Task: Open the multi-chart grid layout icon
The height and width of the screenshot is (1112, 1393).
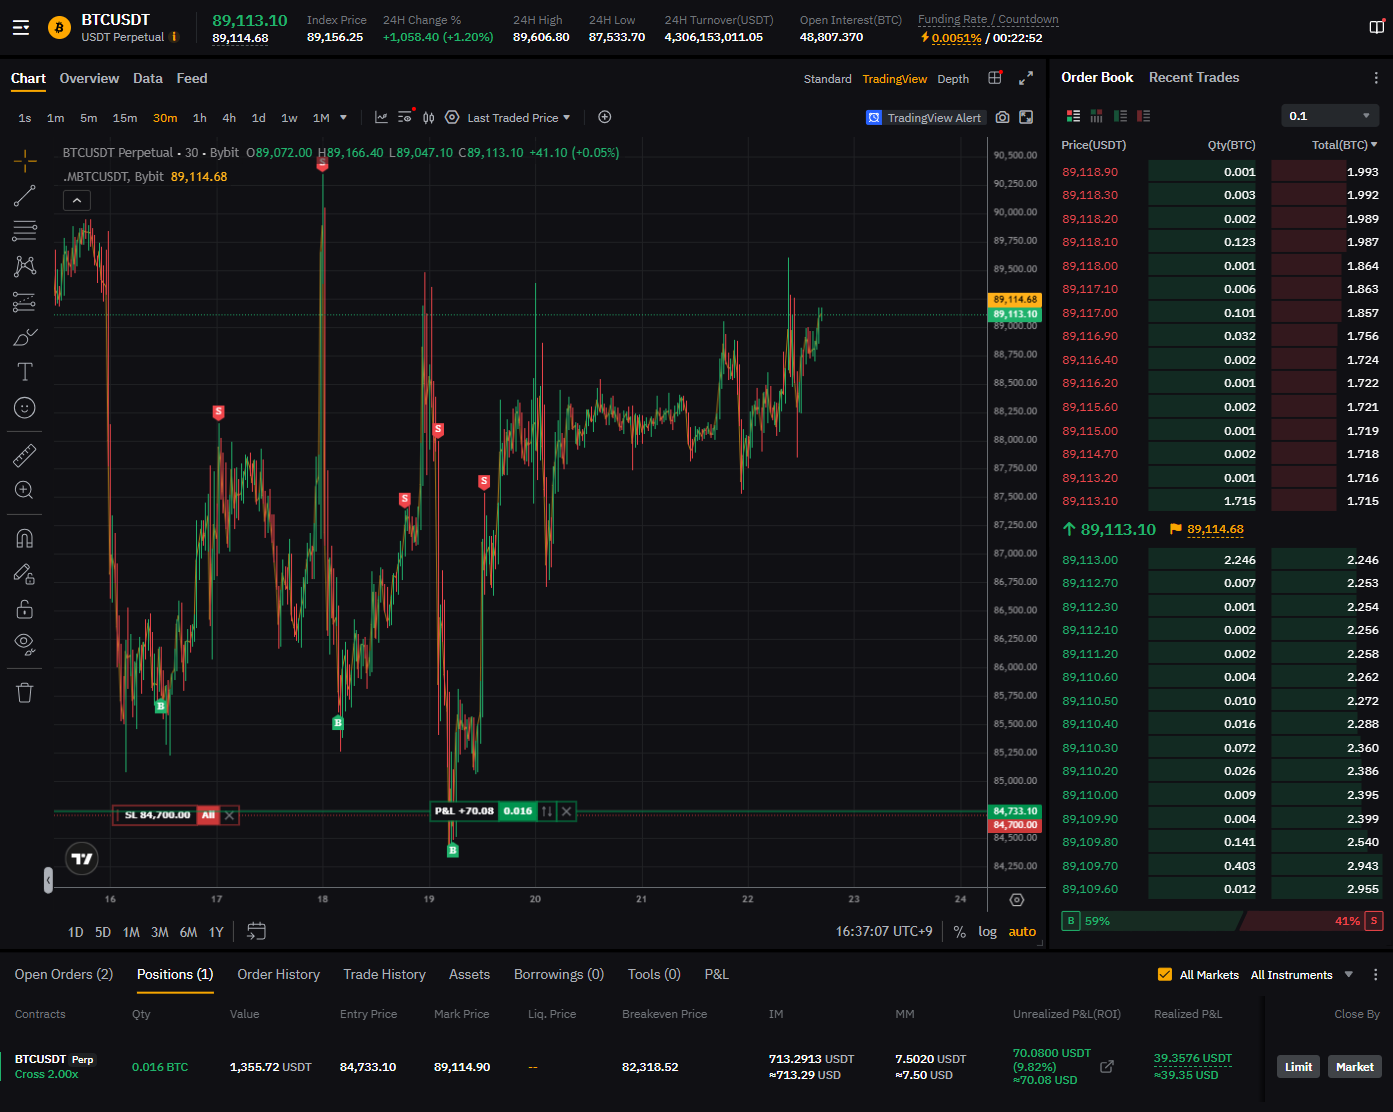Action: [995, 78]
